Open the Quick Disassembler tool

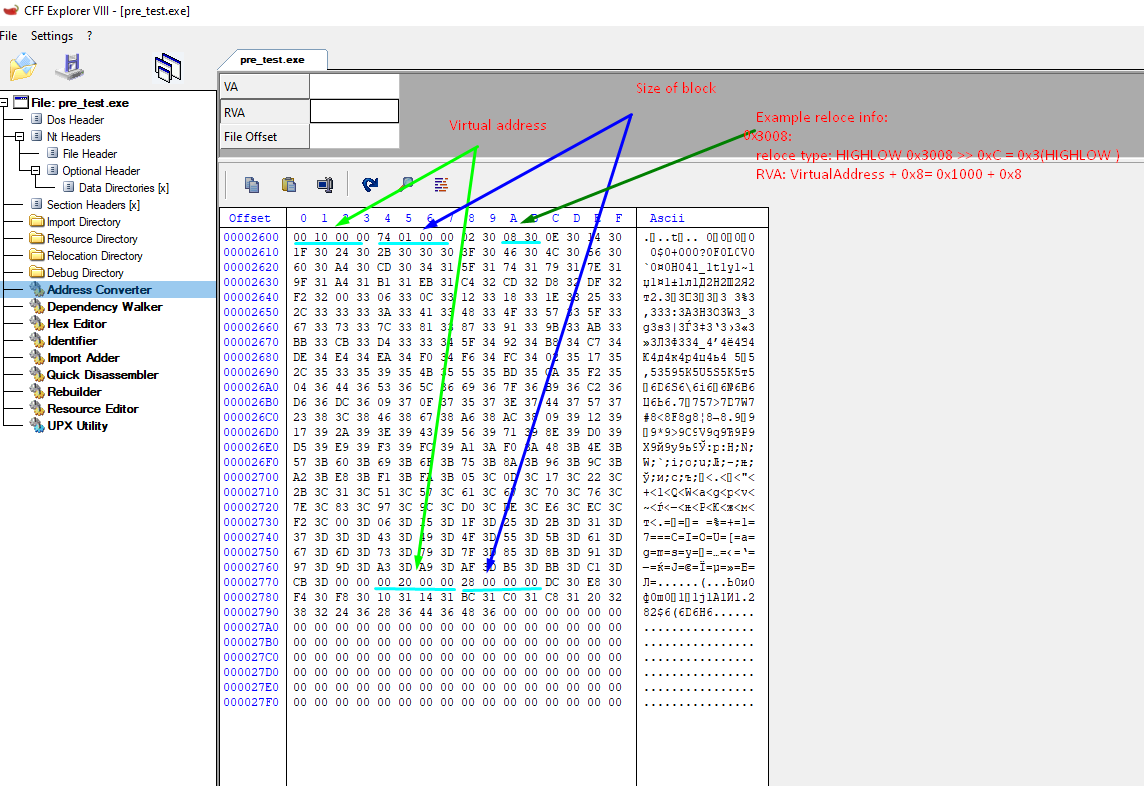point(102,375)
